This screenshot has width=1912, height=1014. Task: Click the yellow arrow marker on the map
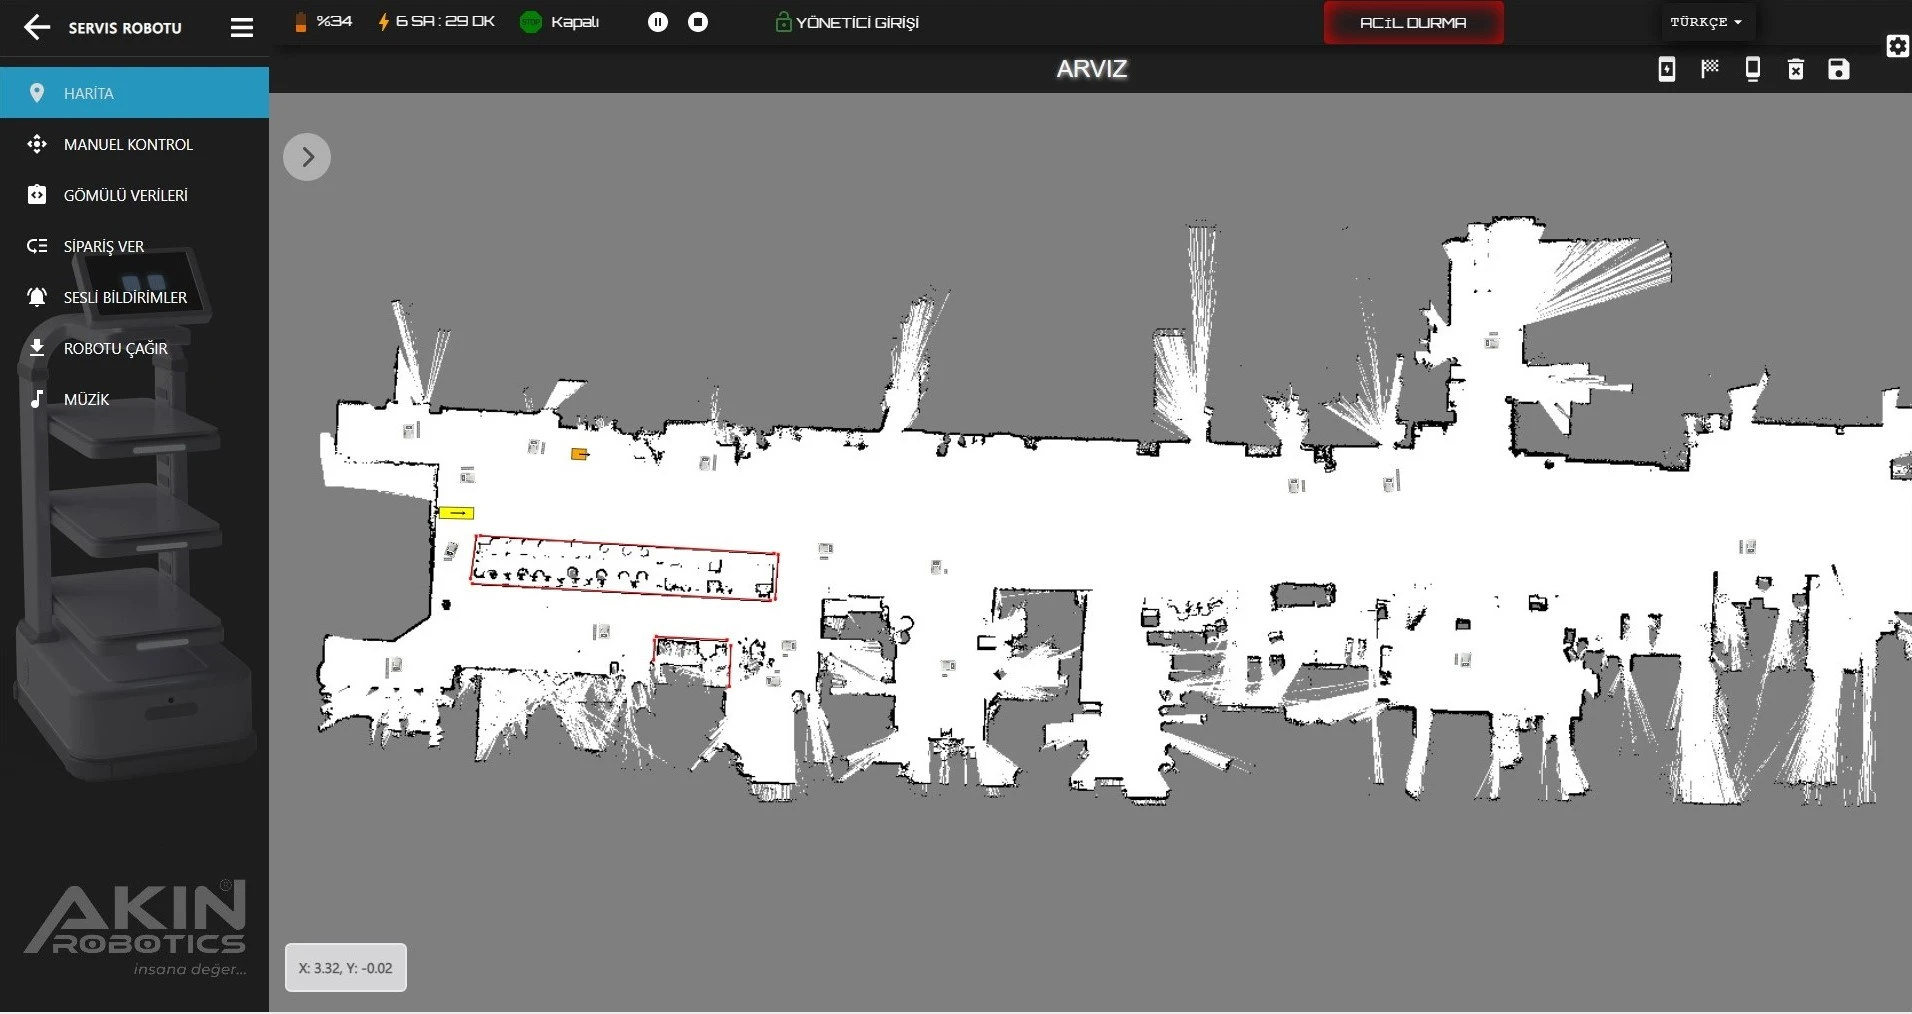click(457, 513)
